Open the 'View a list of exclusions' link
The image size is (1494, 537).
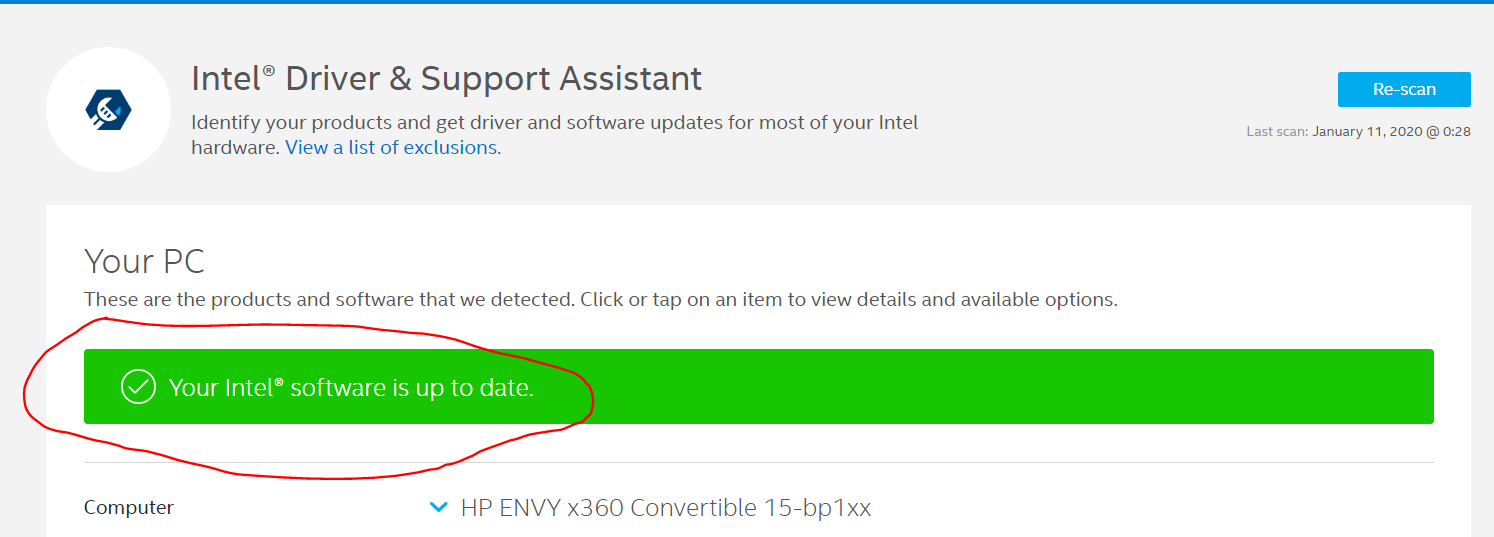tap(391, 148)
